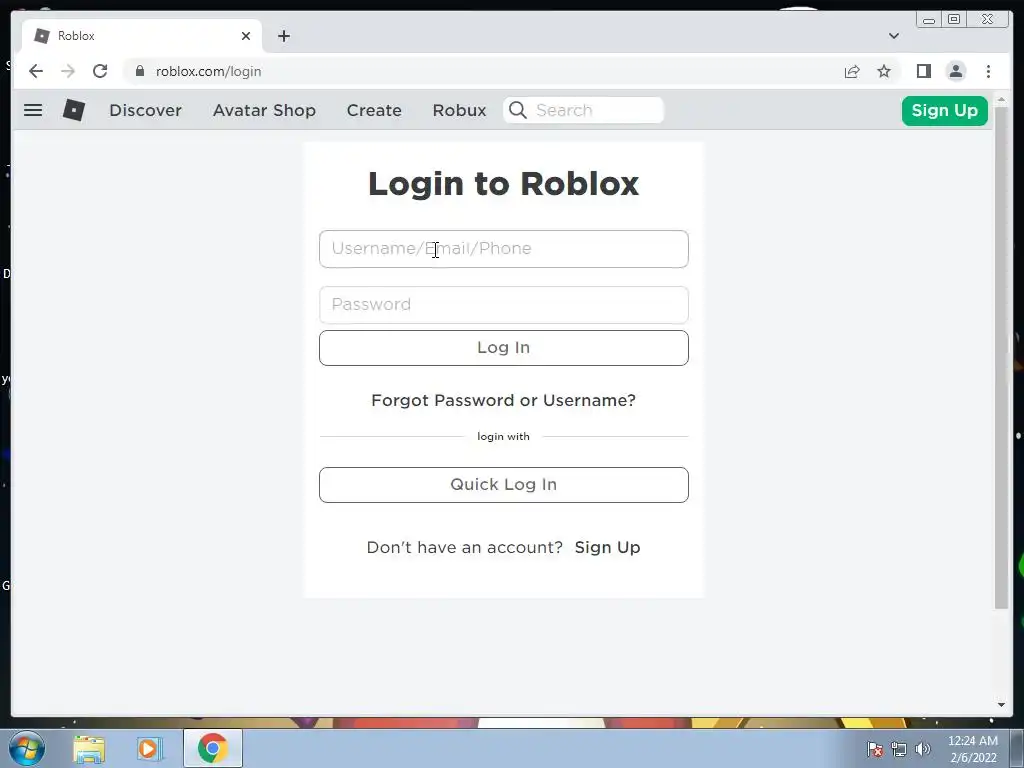Open the Roblox hamburger navigation menu
Screen dimensions: 1024x768
pos(33,110)
